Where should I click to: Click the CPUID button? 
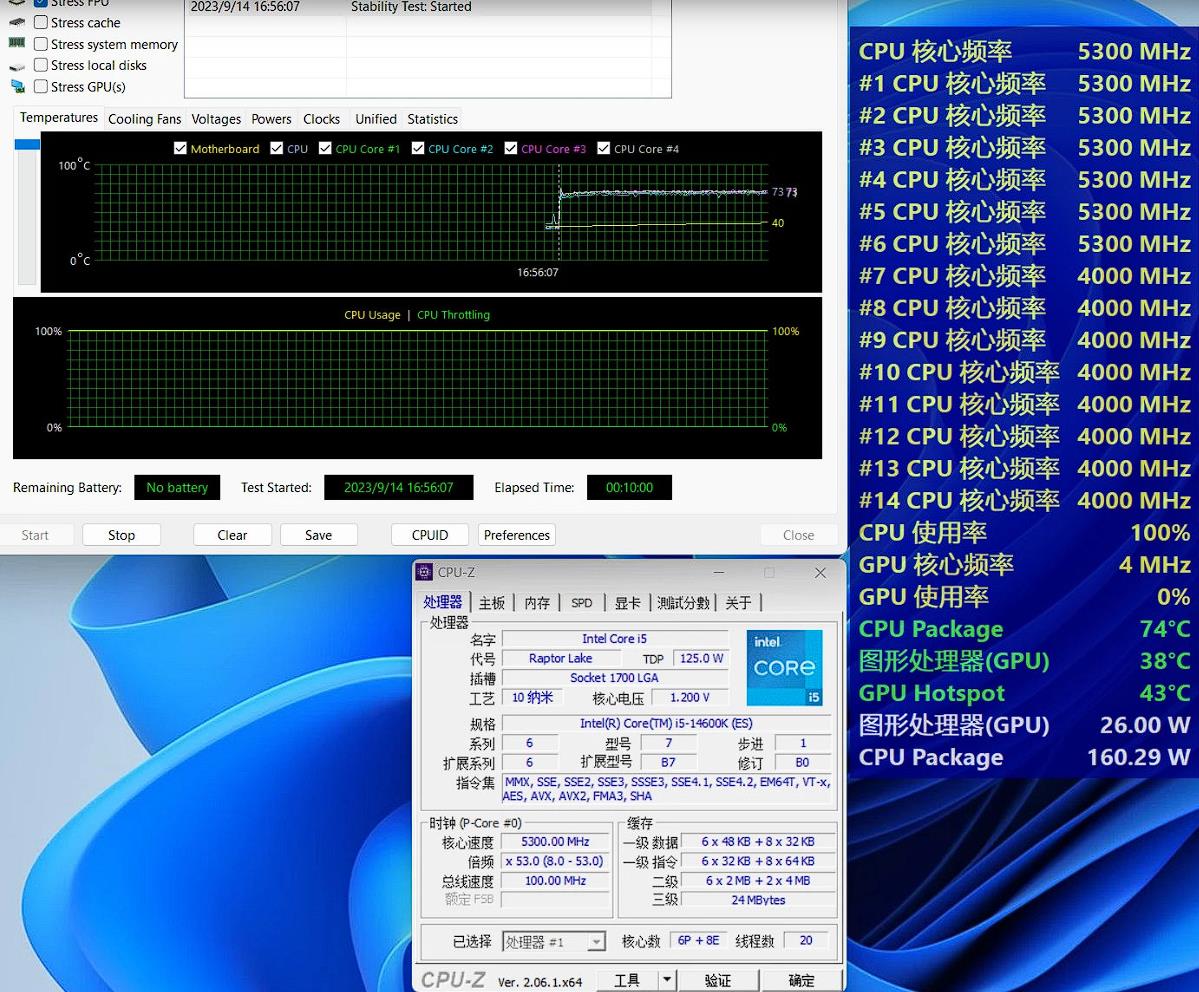pyautogui.click(x=430, y=535)
